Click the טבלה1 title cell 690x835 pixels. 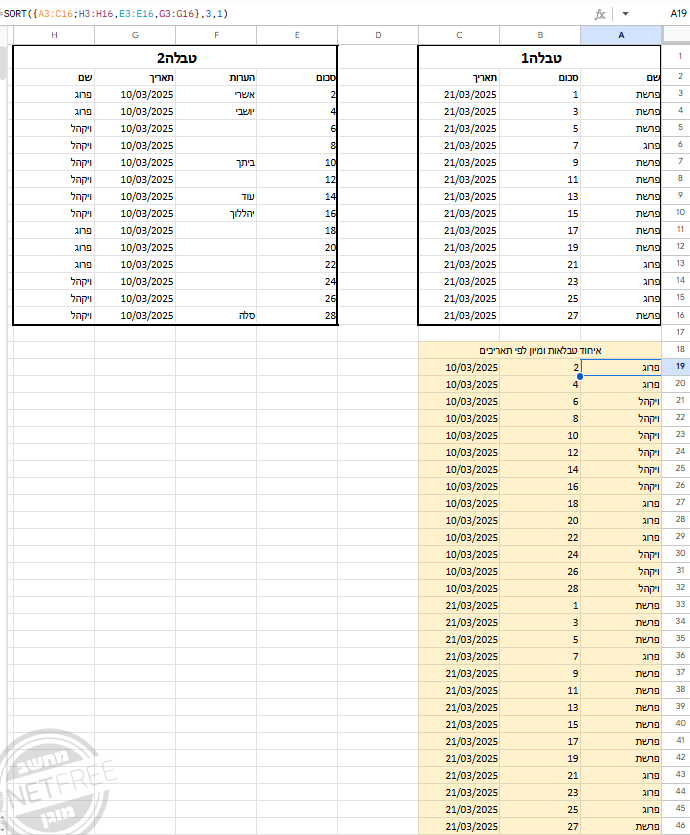click(540, 58)
